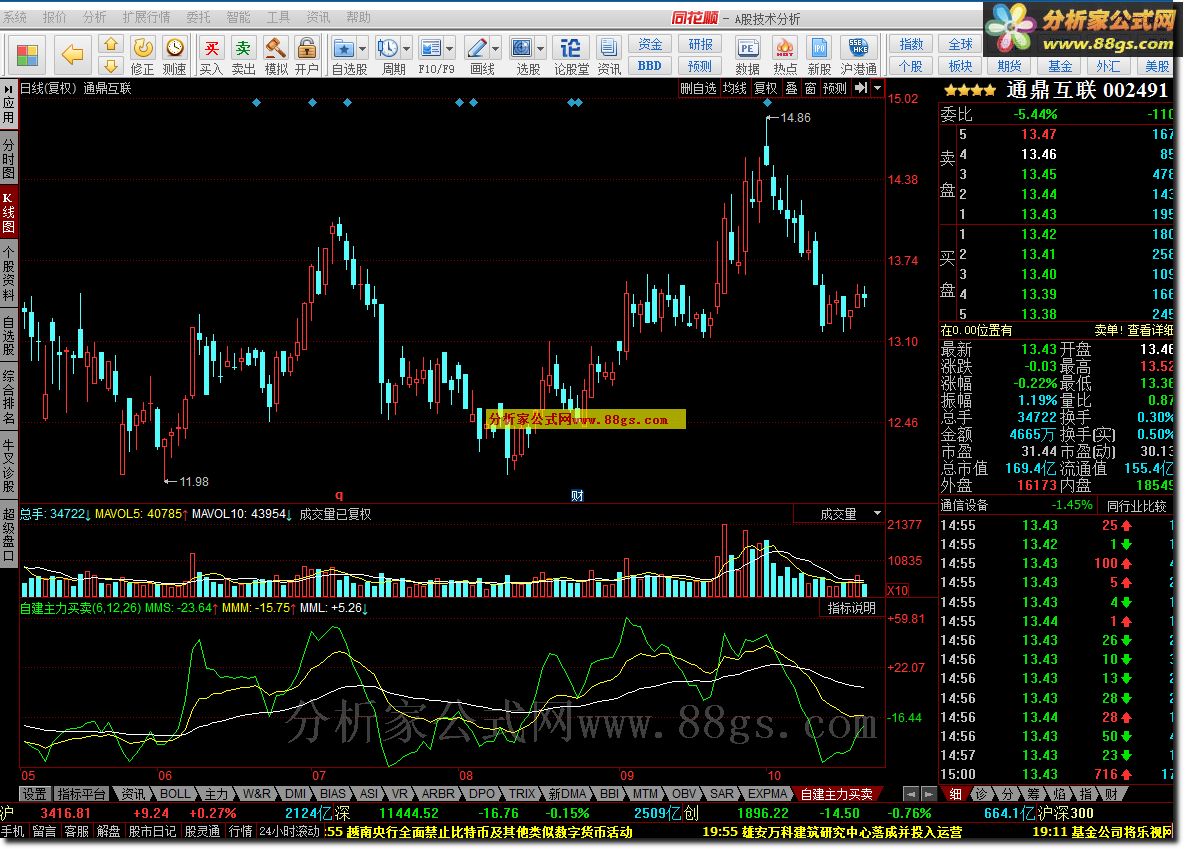Open the 报价 menu
The image size is (1185, 849).
click(54, 17)
